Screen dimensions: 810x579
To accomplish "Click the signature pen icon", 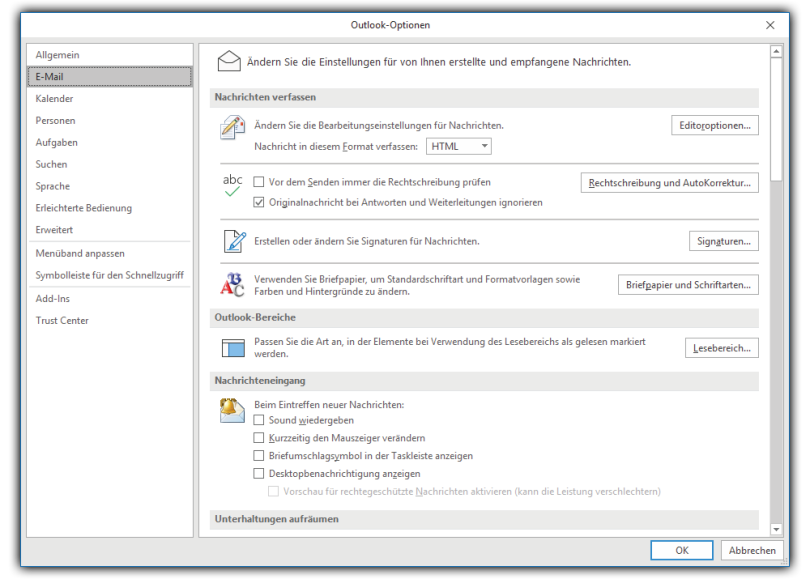I will tap(235, 241).
